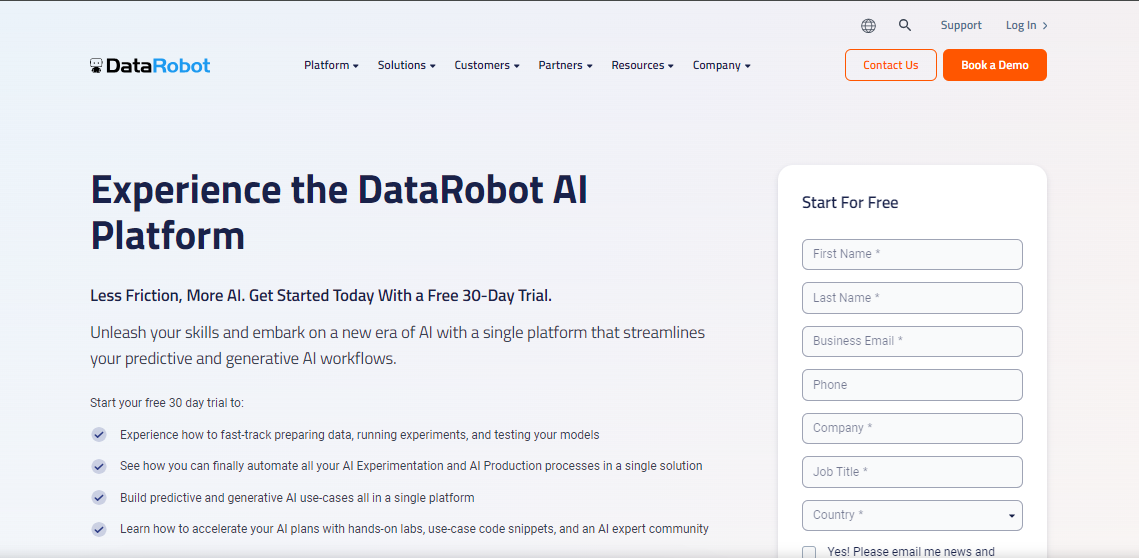Expand the Platform menu

[331, 66]
